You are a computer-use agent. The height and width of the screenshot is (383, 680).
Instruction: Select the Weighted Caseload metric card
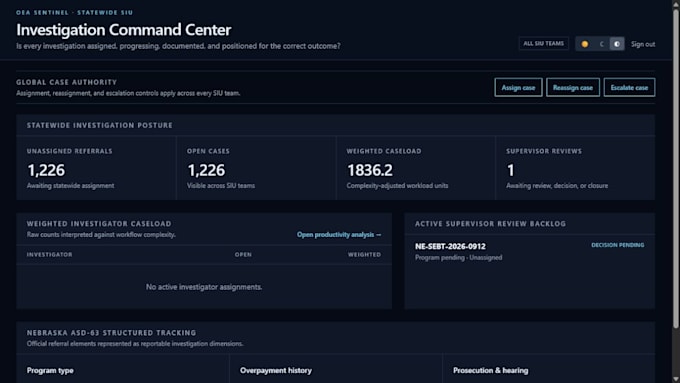(x=415, y=168)
